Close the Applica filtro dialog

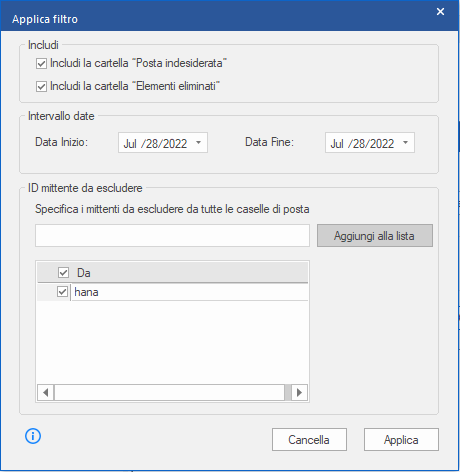click(440, 12)
